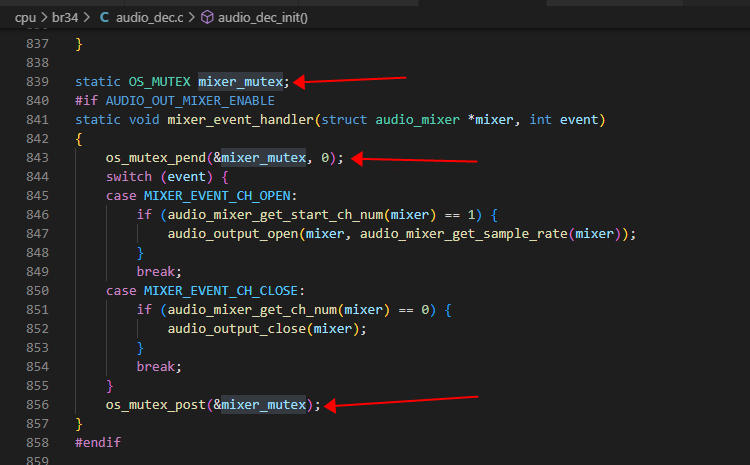The height and width of the screenshot is (465, 750).
Task: Click AUDIO_OUT_MIXER_ENABLE macro on line 840
Action: click(190, 101)
